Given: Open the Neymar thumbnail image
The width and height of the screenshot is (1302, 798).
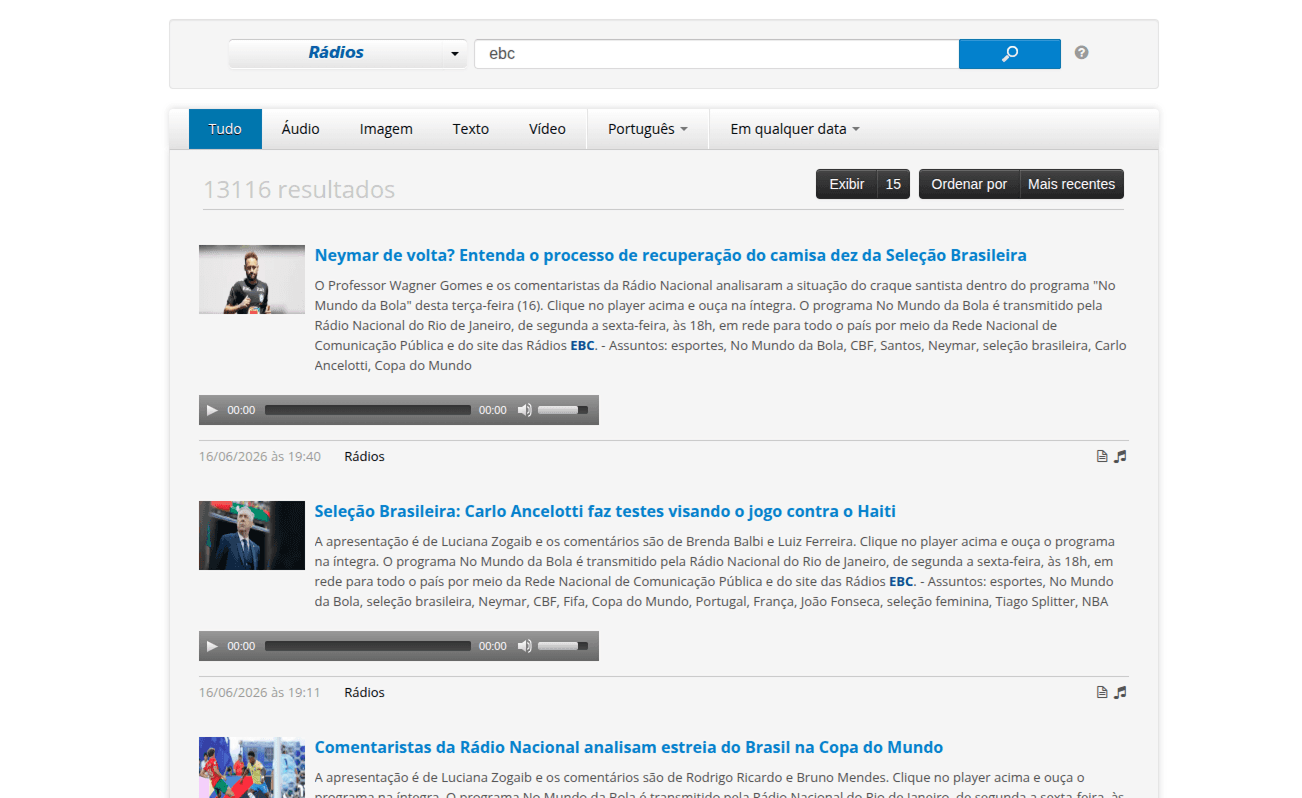Looking at the screenshot, I should pyautogui.click(x=252, y=280).
